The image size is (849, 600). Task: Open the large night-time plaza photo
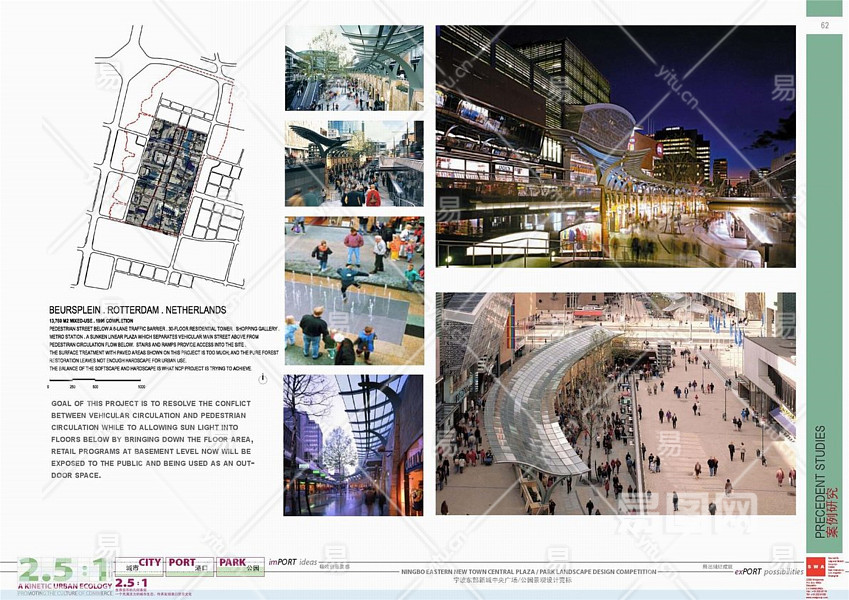click(x=616, y=146)
